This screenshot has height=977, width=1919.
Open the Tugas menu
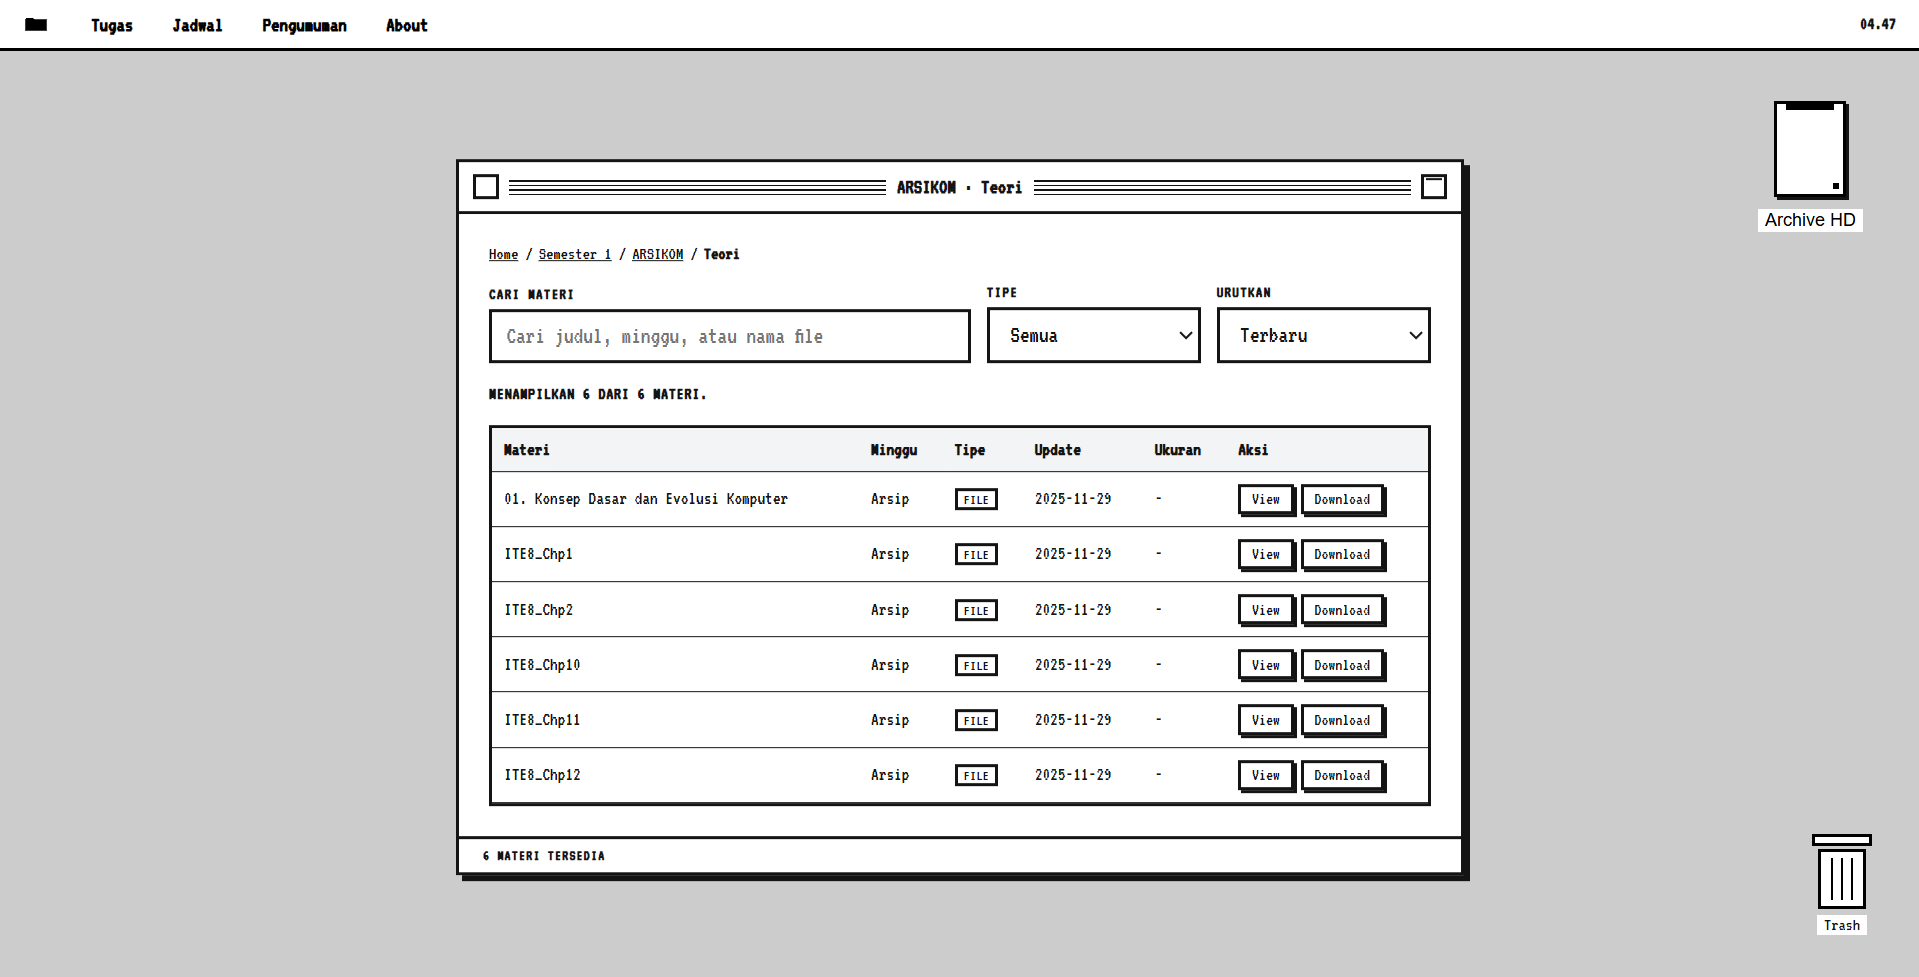pos(112,26)
